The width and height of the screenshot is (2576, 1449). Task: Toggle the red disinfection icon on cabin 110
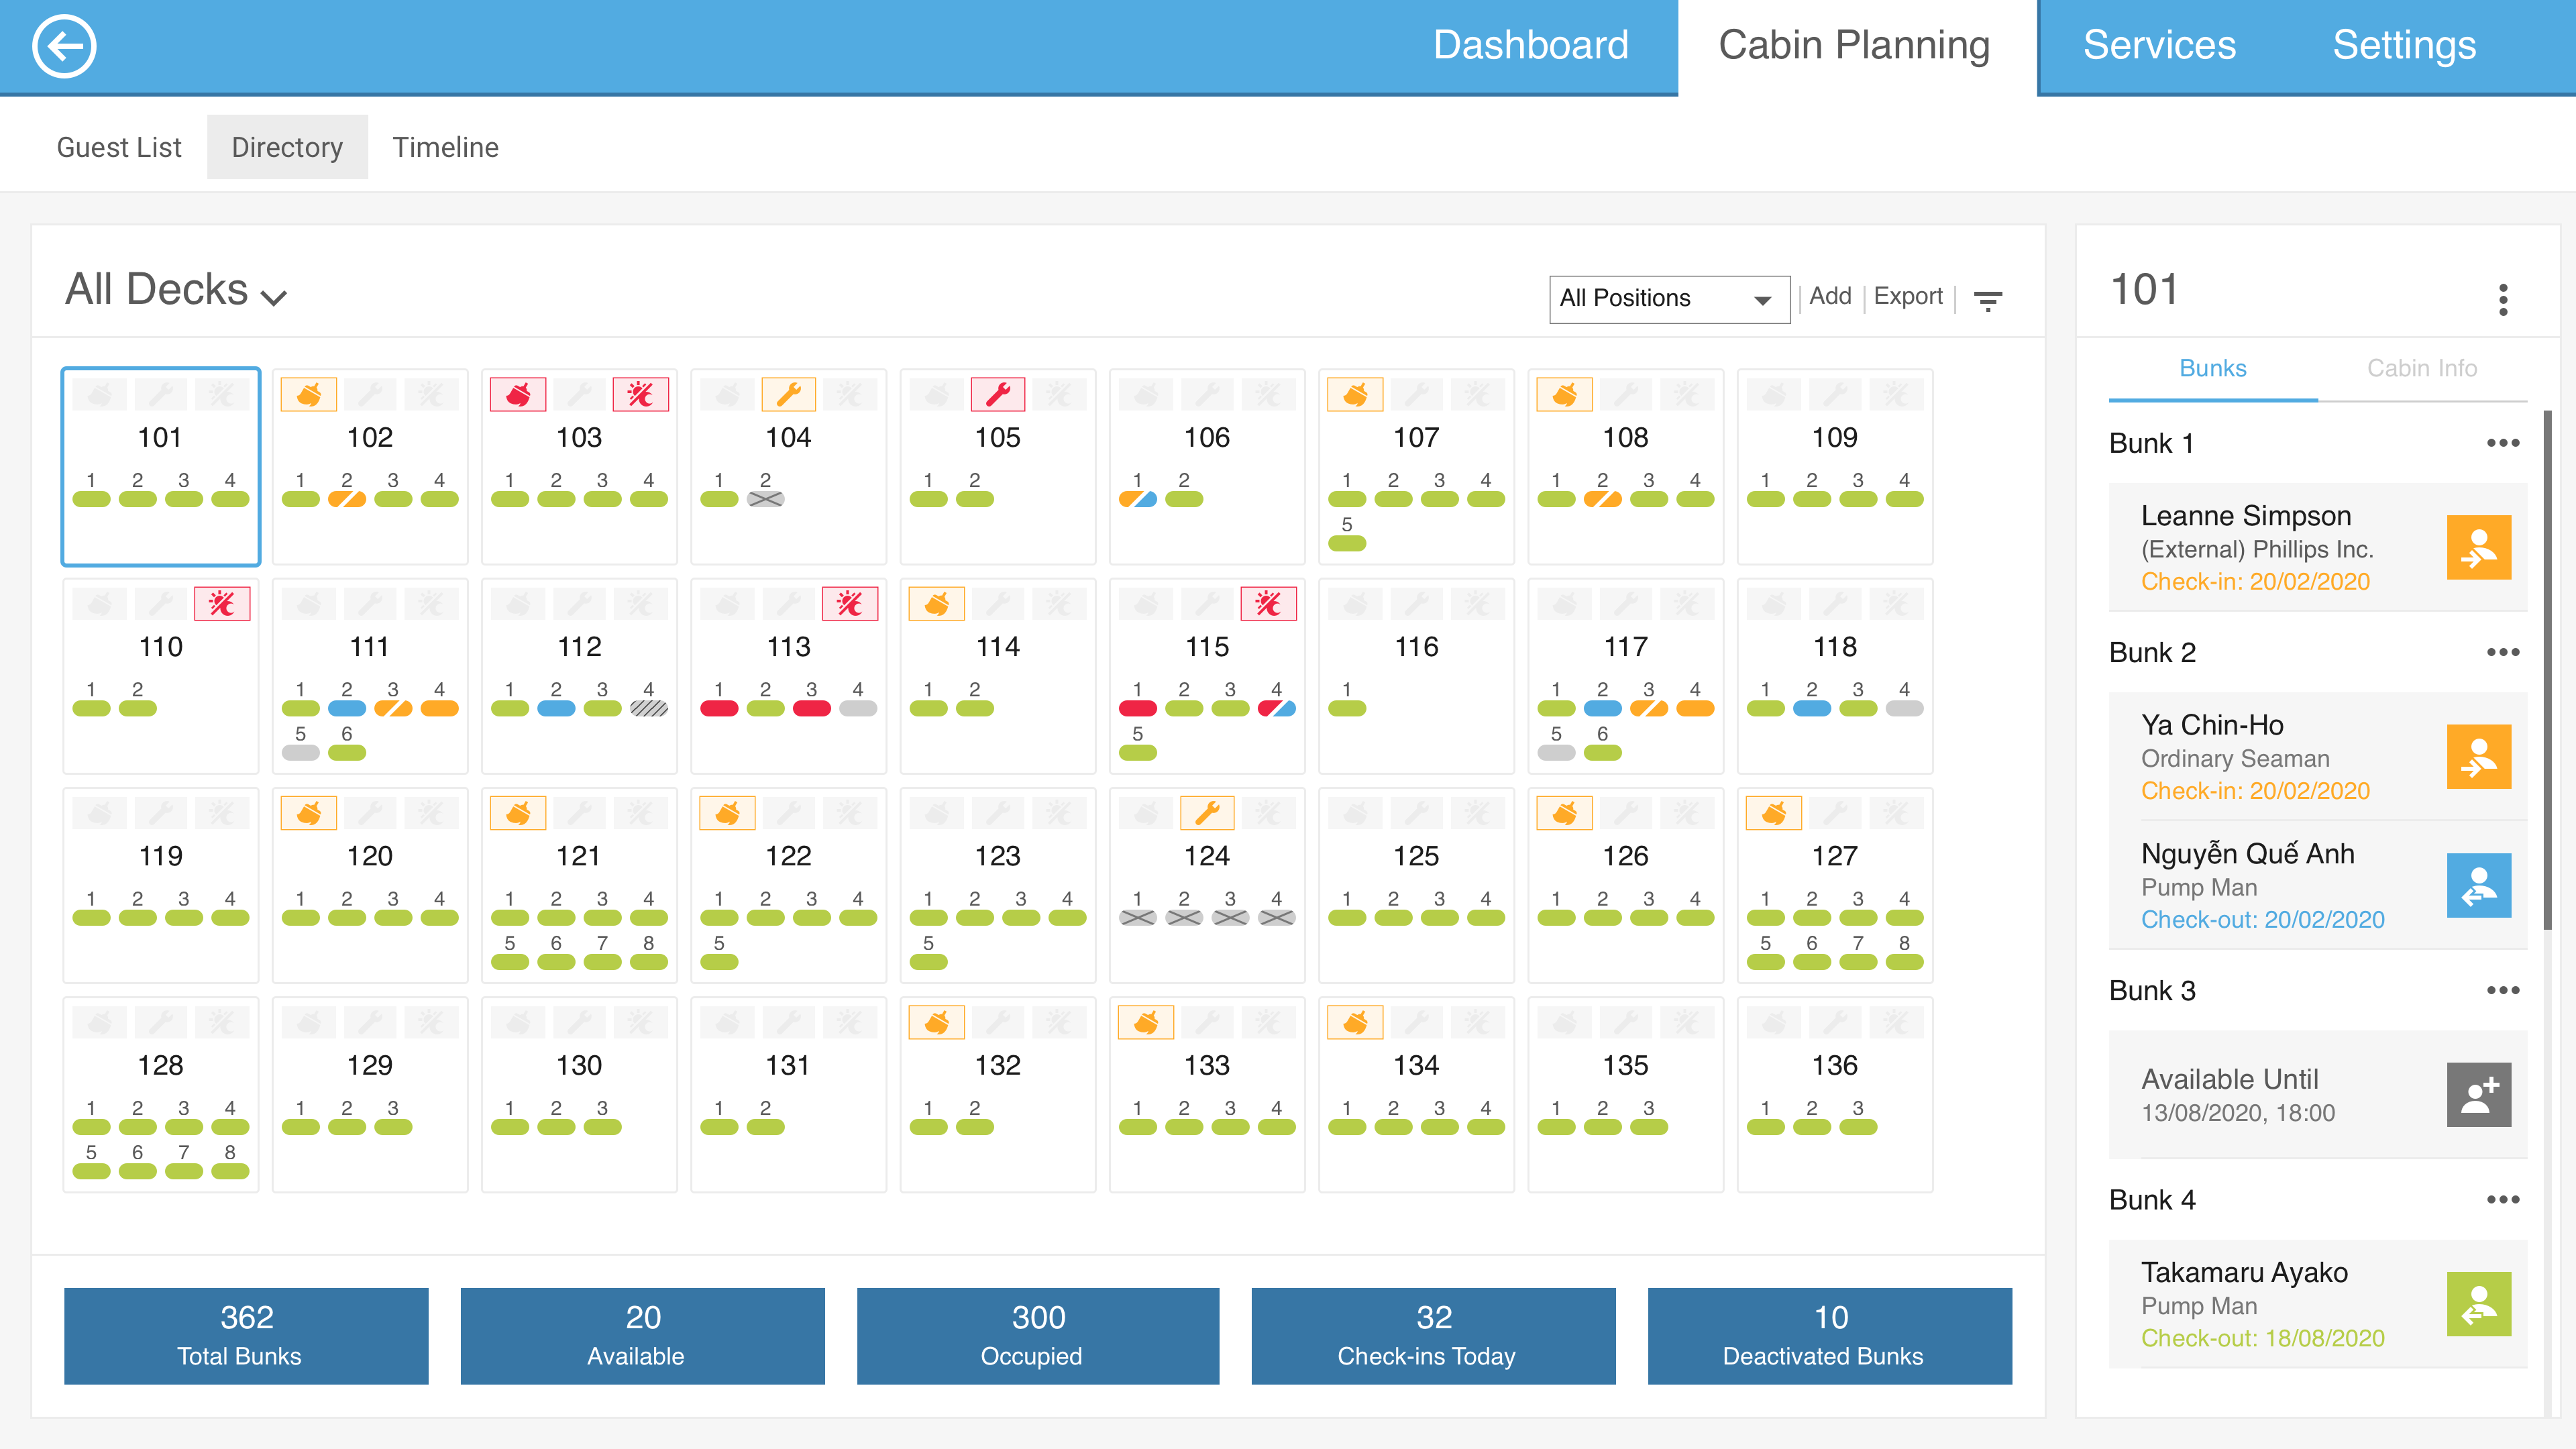click(222, 604)
